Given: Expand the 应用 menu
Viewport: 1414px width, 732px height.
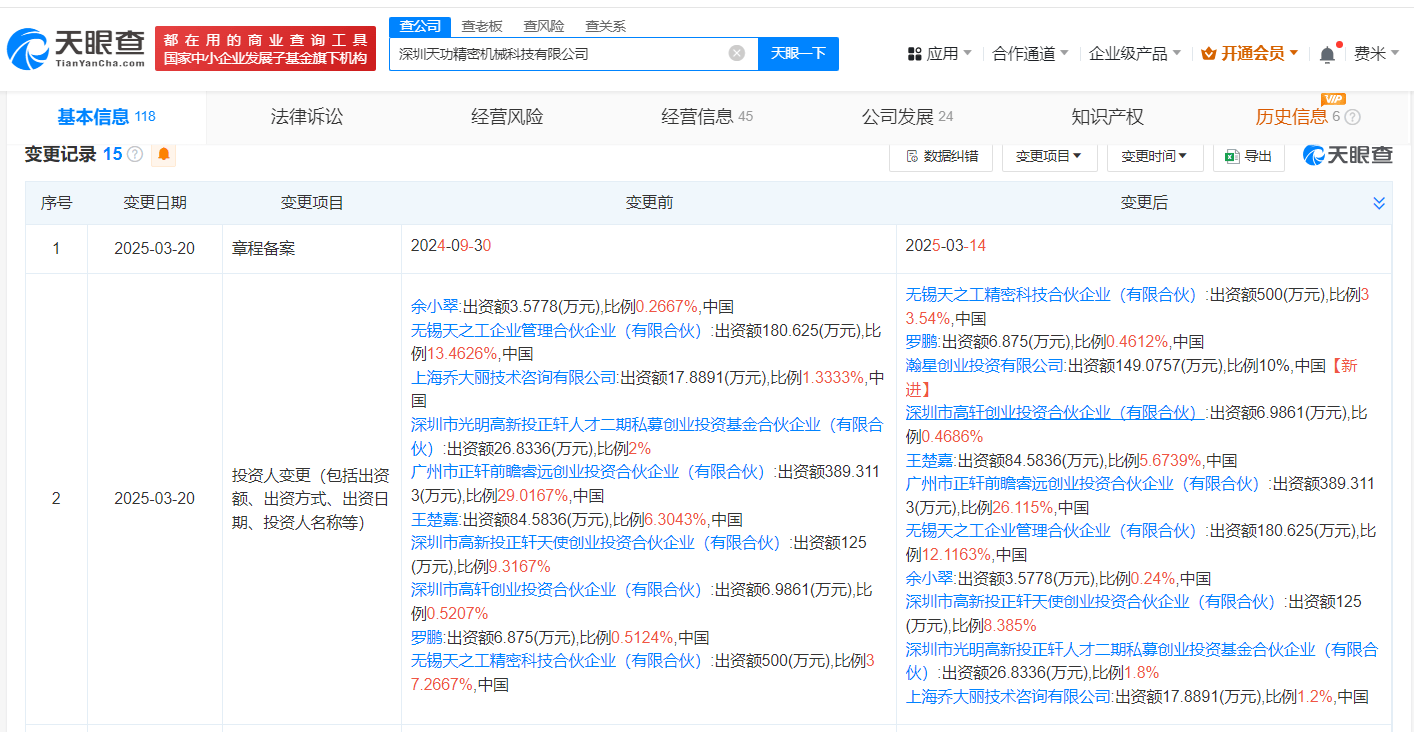Looking at the screenshot, I should click(x=939, y=54).
